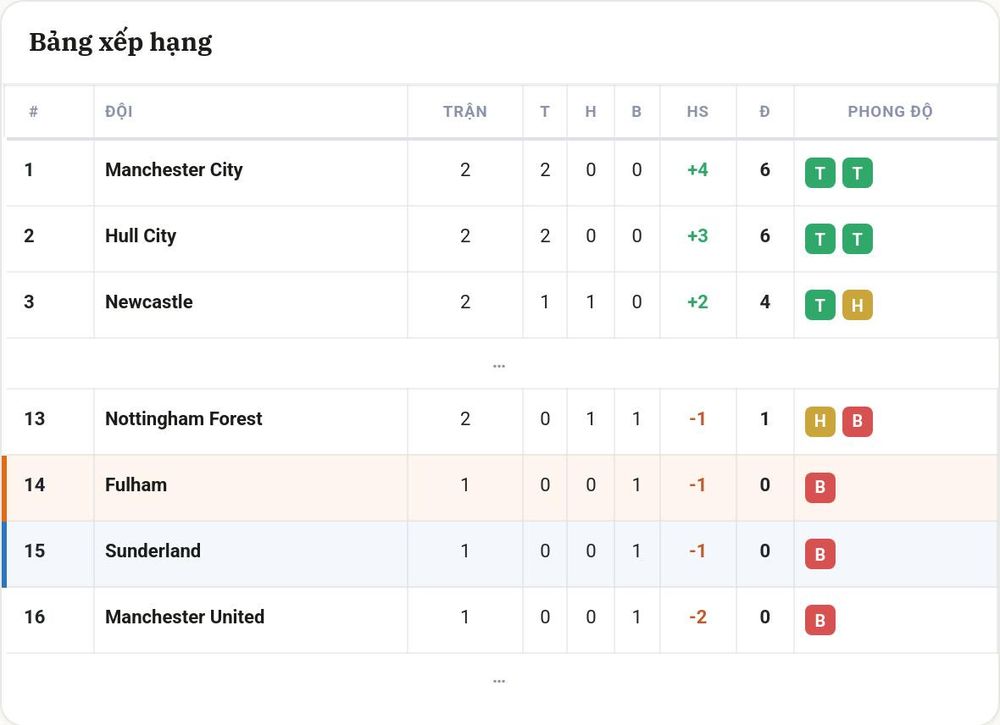Click Nottingham Forest's red B form badge

857,421
